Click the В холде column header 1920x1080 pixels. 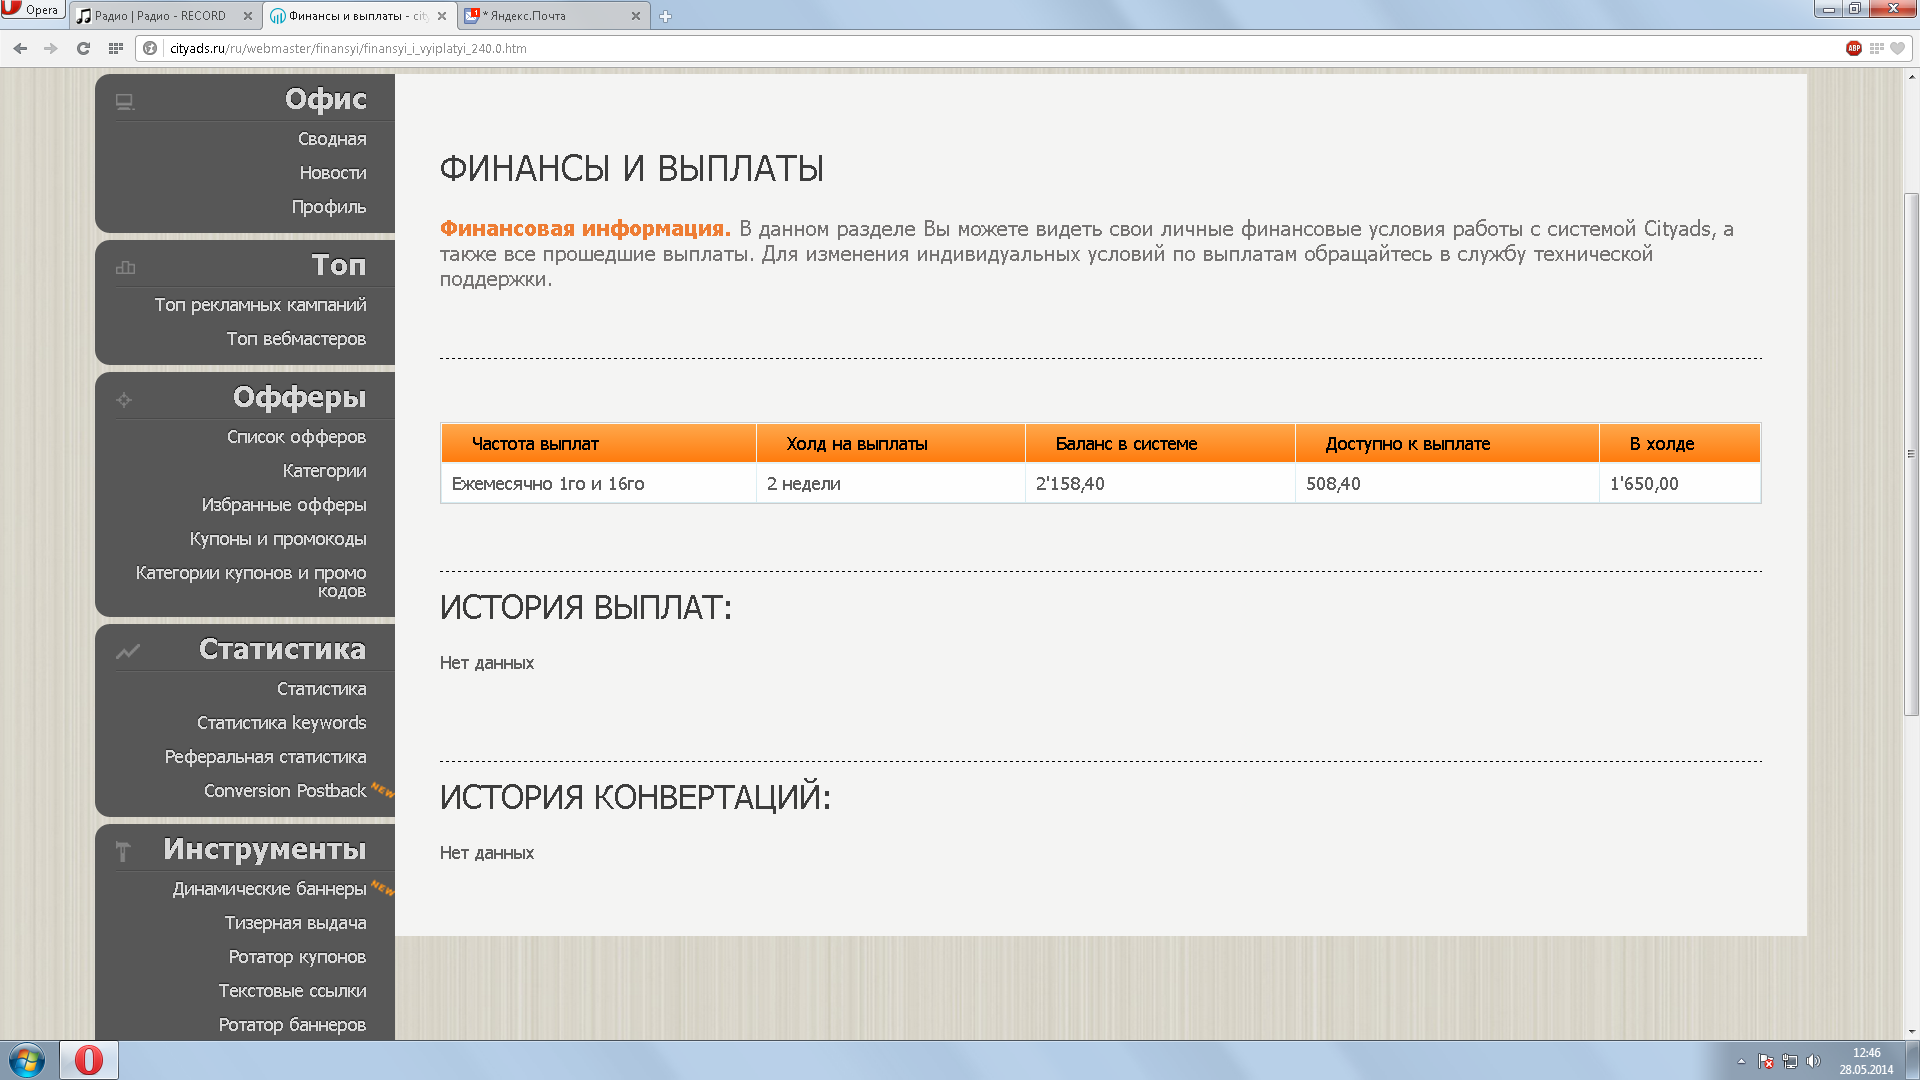click(1680, 443)
